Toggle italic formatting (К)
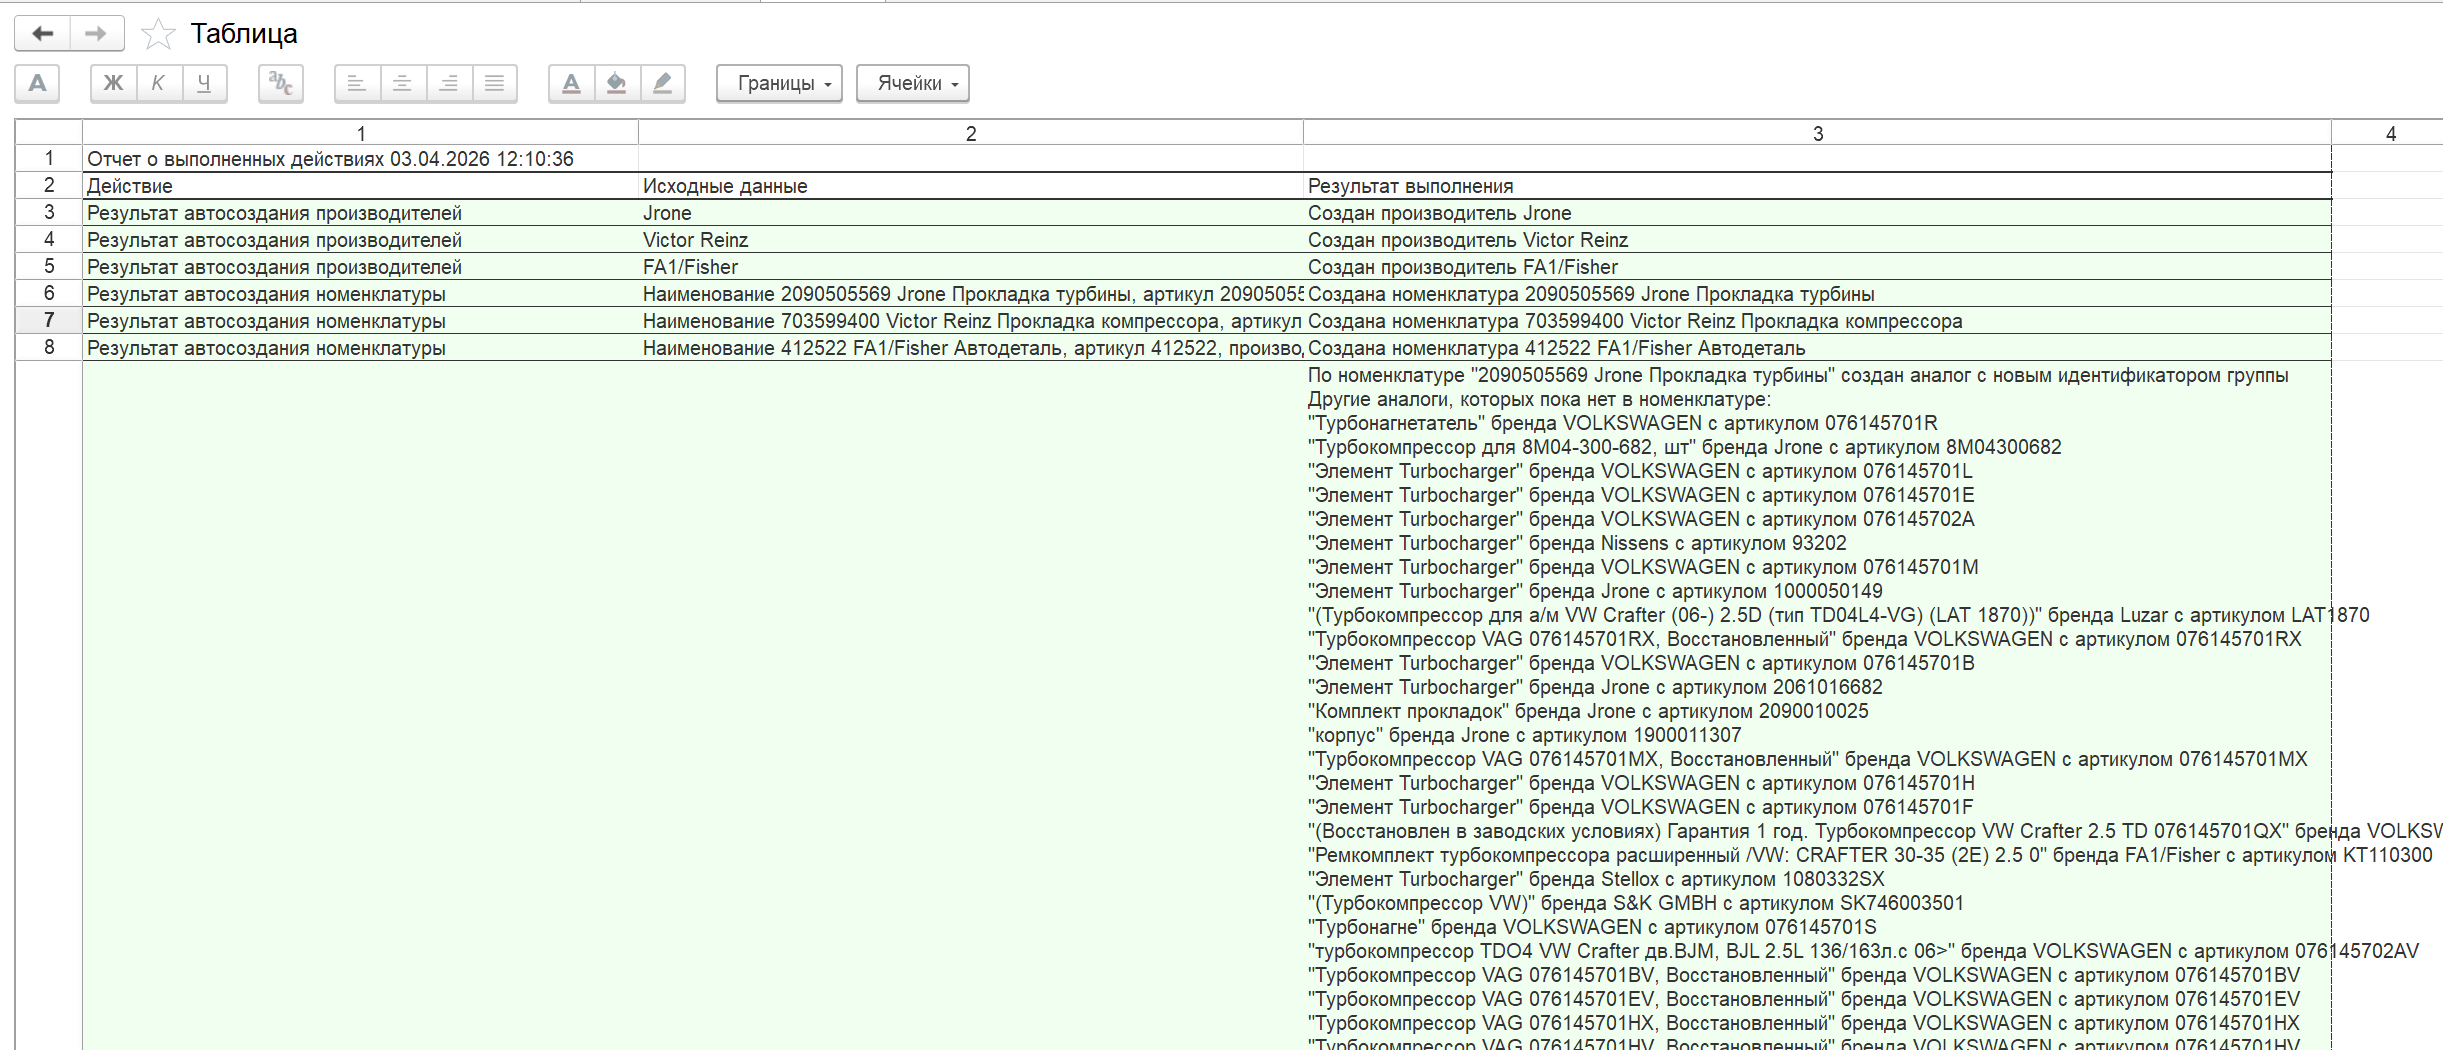Viewport: 2443px width, 1050px height. coord(158,83)
